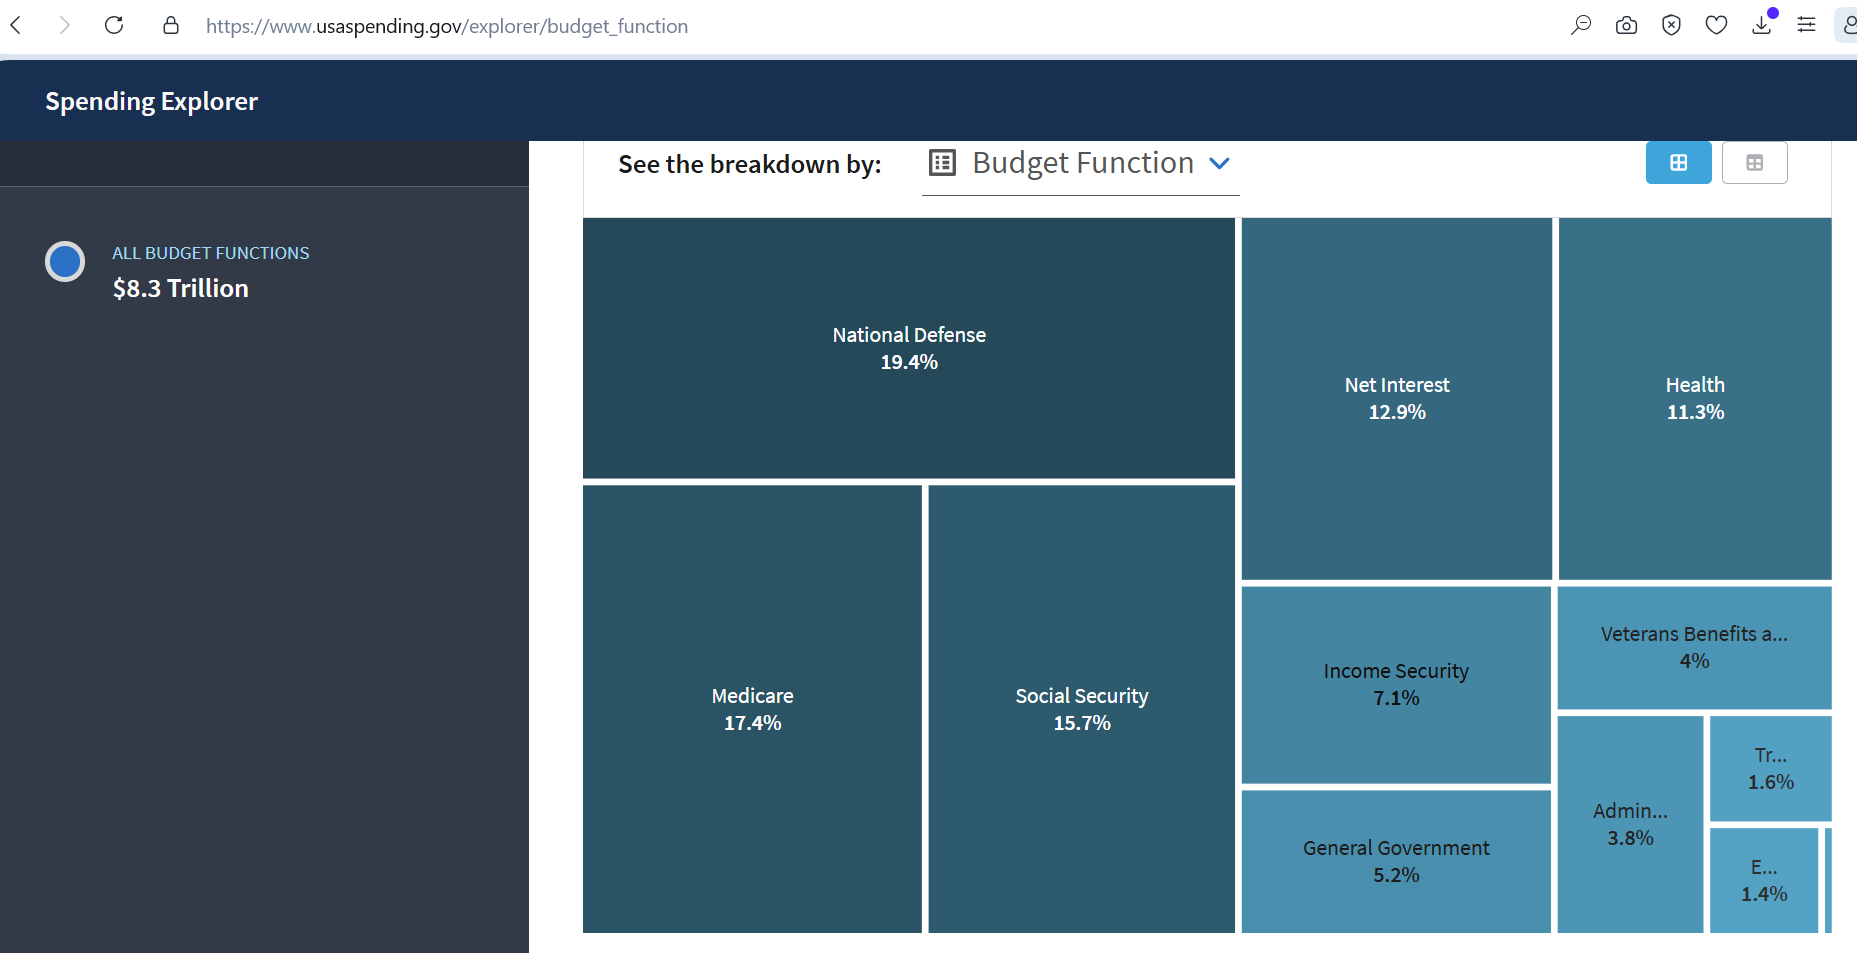The height and width of the screenshot is (953, 1857).
Task: Open the browser easy setup sliders icon
Action: (x=1806, y=25)
